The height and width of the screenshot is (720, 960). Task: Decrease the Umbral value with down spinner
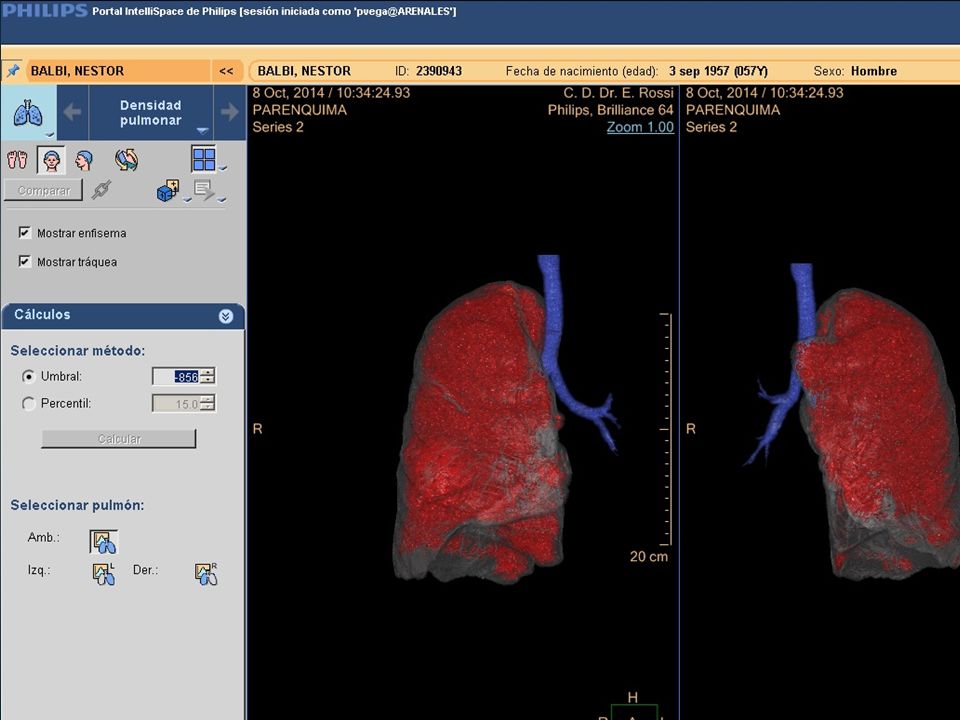pyautogui.click(x=208, y=380)
